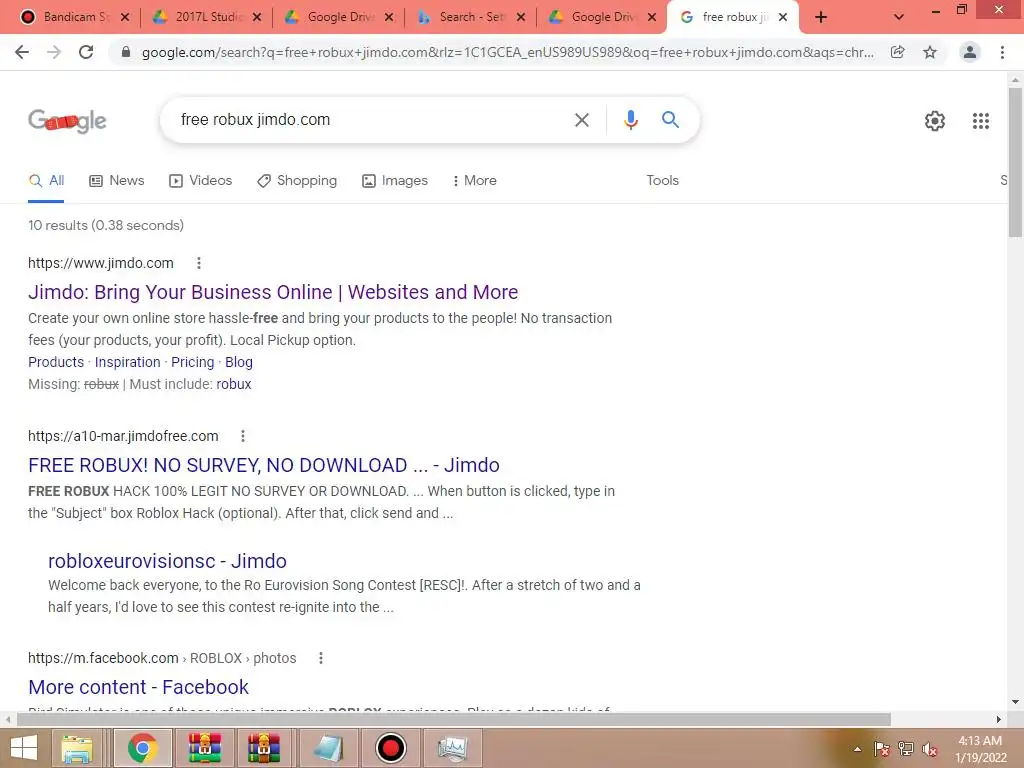Select the Images results filter

[395, 181]
